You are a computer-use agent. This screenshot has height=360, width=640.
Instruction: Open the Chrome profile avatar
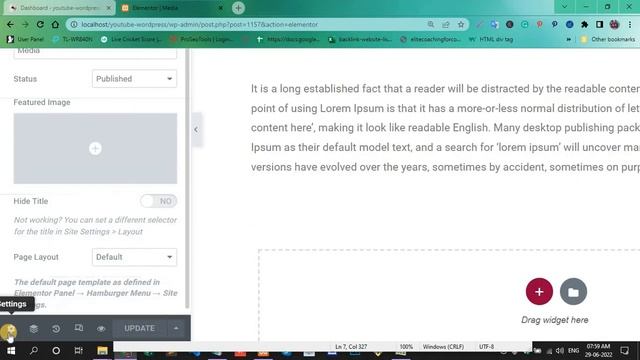614,24
